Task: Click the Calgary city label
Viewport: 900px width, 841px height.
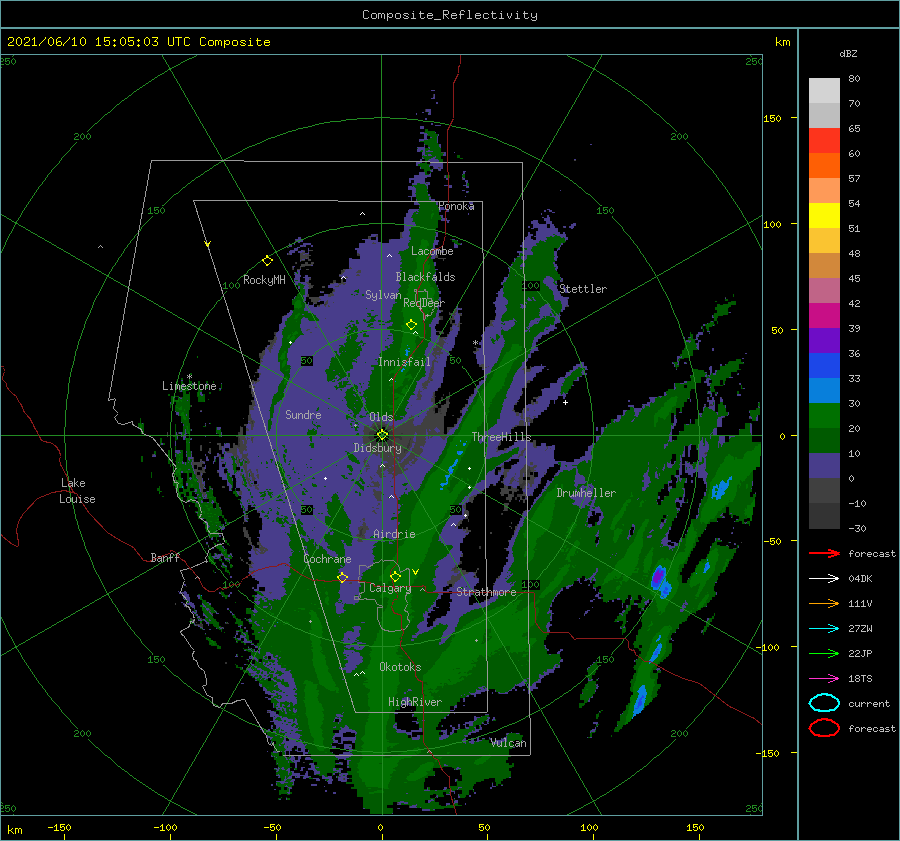Action: click(390, 588)
